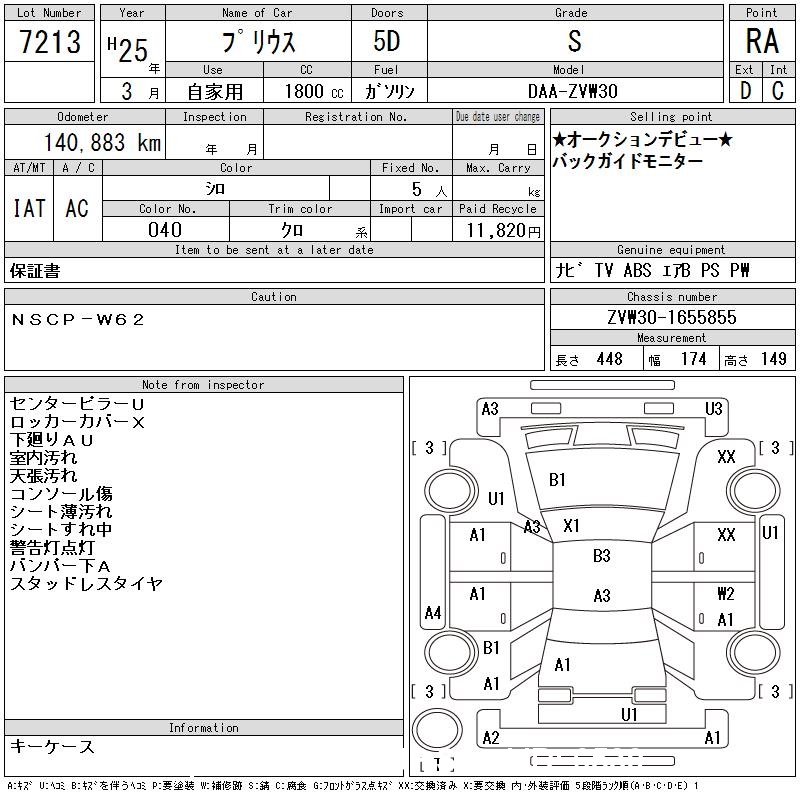Select the trim color "クロ"
This screenshot has width=800, height=800.
click(292, 230)
